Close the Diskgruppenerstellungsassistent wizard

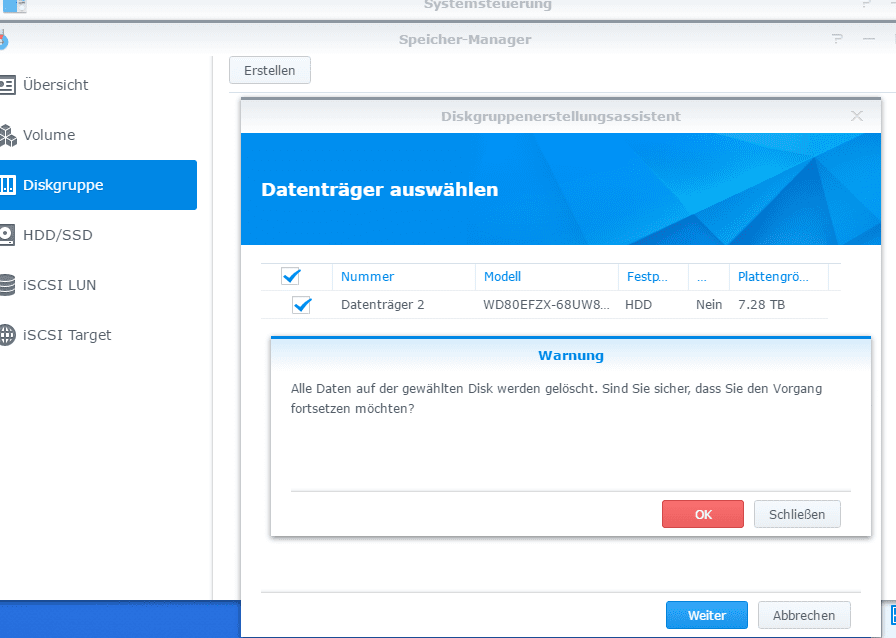857,116
